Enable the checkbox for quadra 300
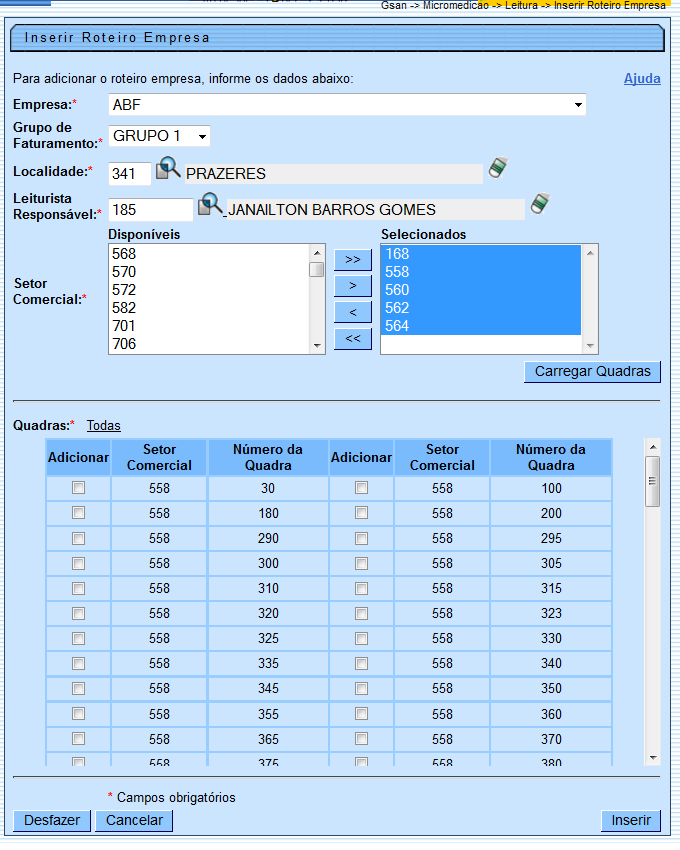This screenshot has width=680, height=850. (x=78, y=563)
